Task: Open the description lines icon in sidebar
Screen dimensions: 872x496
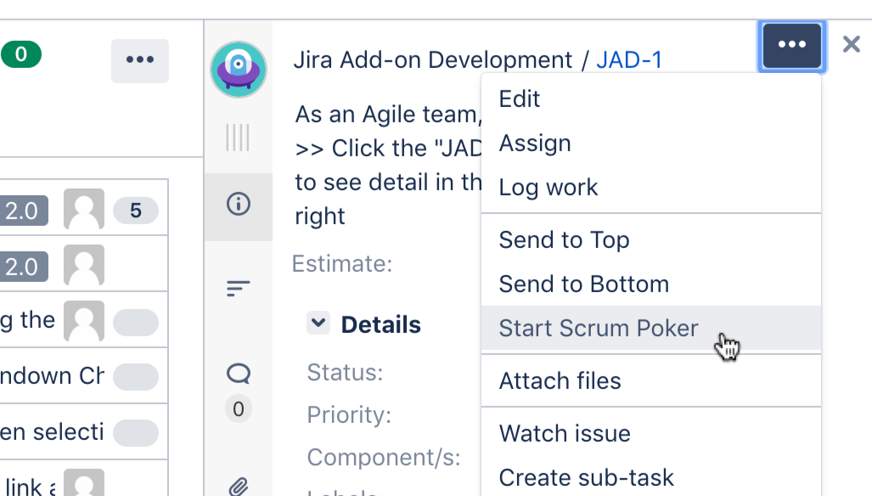Action: 238,289
